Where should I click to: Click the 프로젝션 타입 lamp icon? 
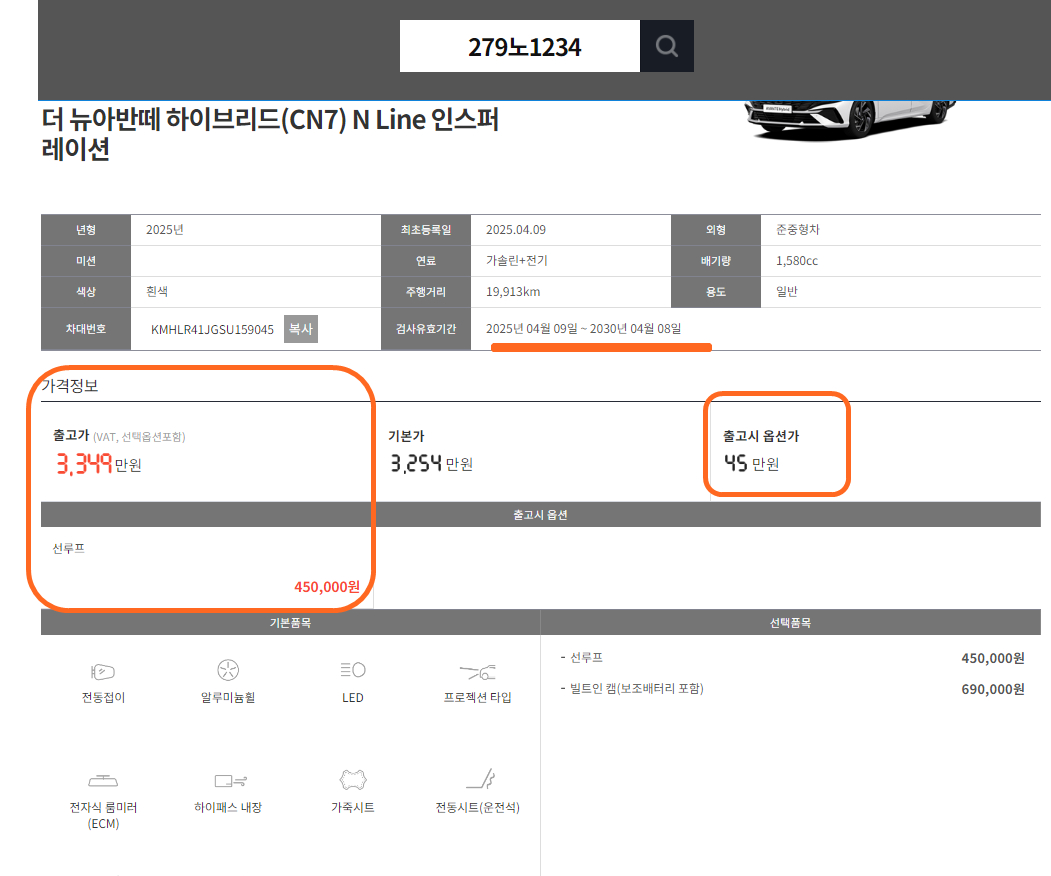pyautogui.click(x=477, y=671)
